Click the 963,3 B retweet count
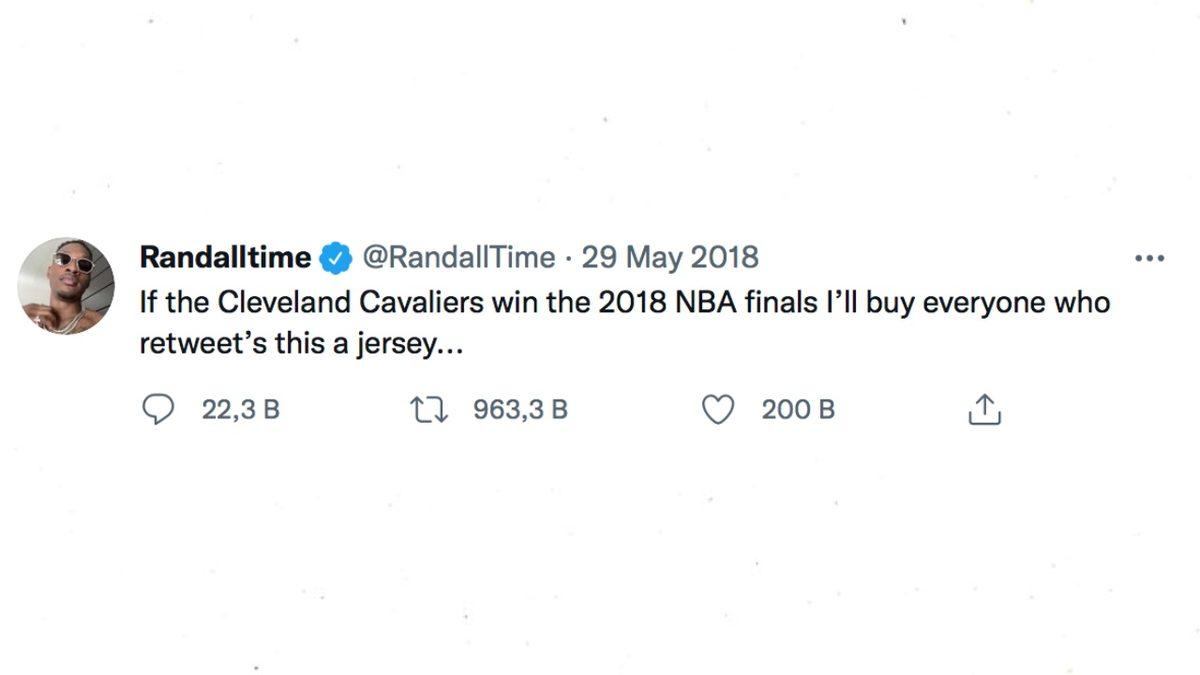1200x675 pixels. click(x=520, y=410)
